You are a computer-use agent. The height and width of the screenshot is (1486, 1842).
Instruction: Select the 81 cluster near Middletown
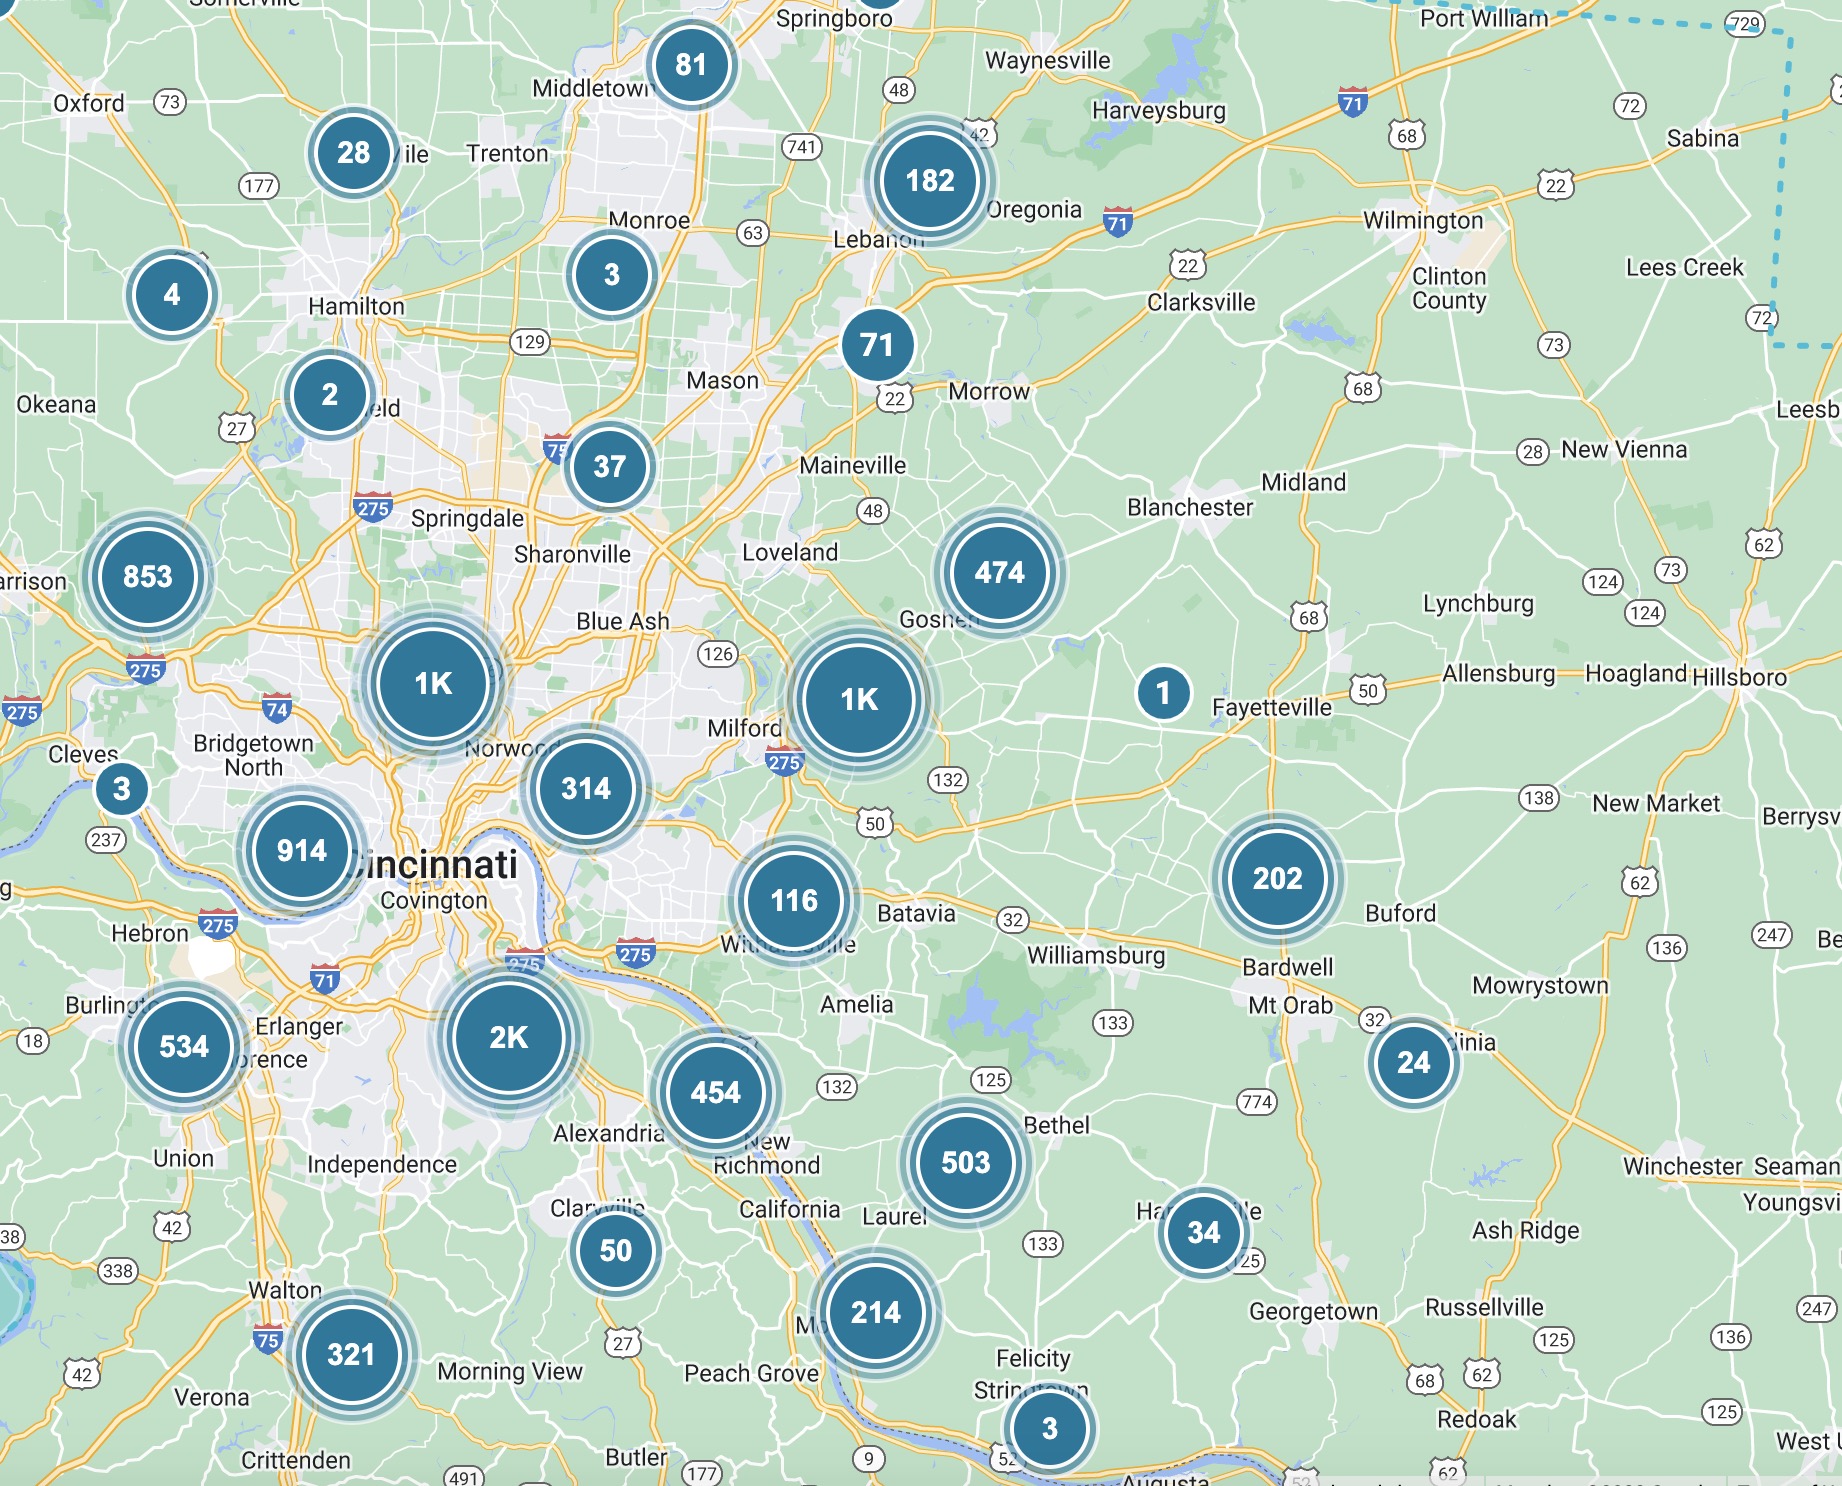tap(691, 65)
